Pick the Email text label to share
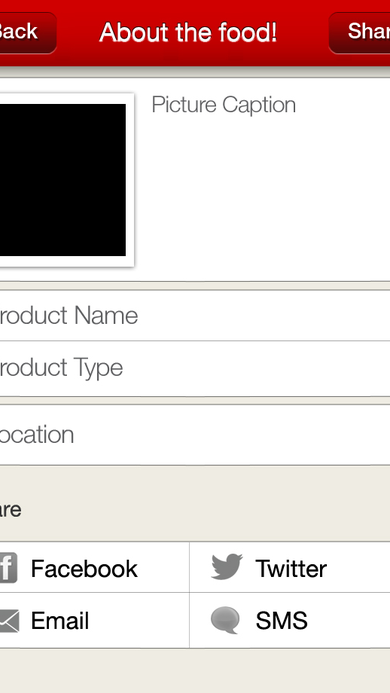The height and width of the screenshot is (693, 390). click(x=60, y=621)
